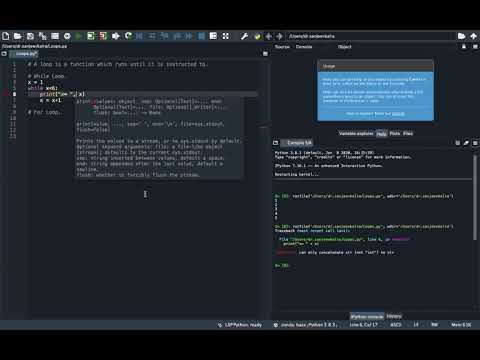
Task: Switch to the Variable explorer tab
Action: 356,133
